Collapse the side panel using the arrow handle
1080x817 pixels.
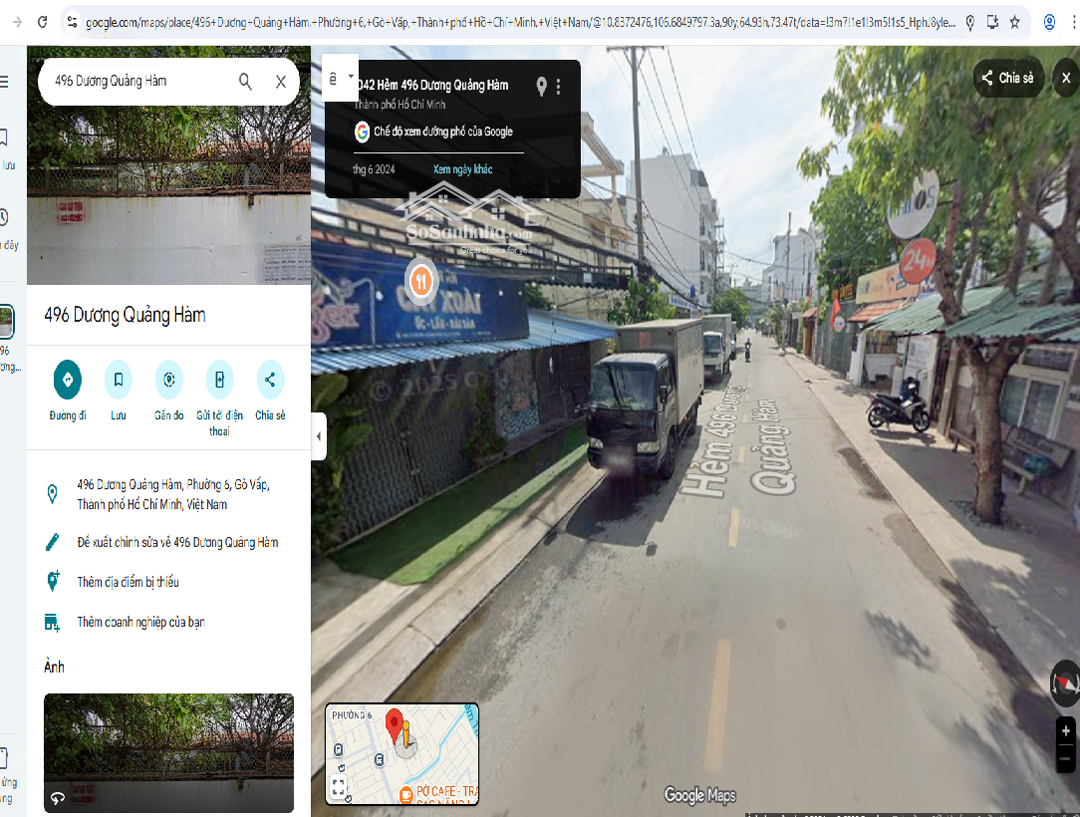click(319, 436)
